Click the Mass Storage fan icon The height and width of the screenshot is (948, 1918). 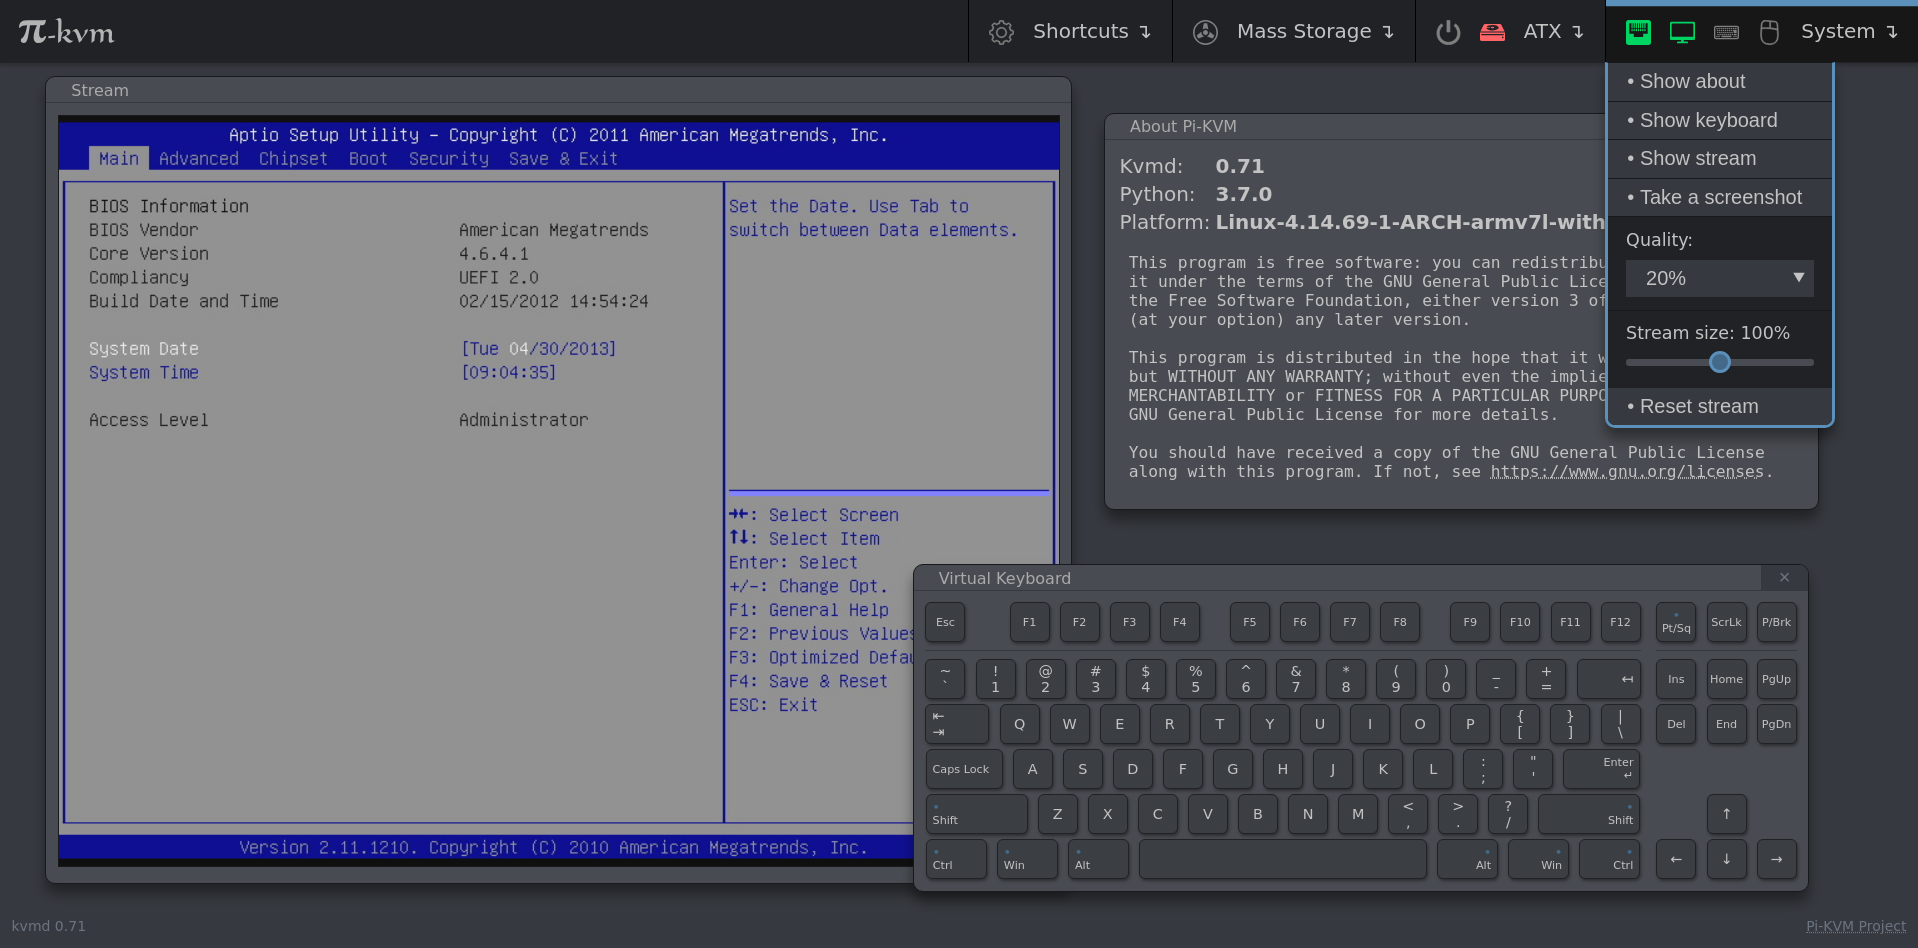pyautogui.click(x=1205, y=31)
